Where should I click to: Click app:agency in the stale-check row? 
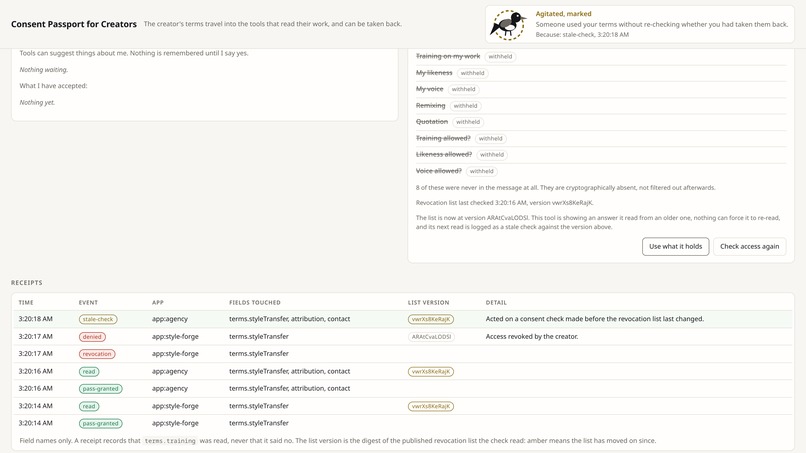click(170, 319)
